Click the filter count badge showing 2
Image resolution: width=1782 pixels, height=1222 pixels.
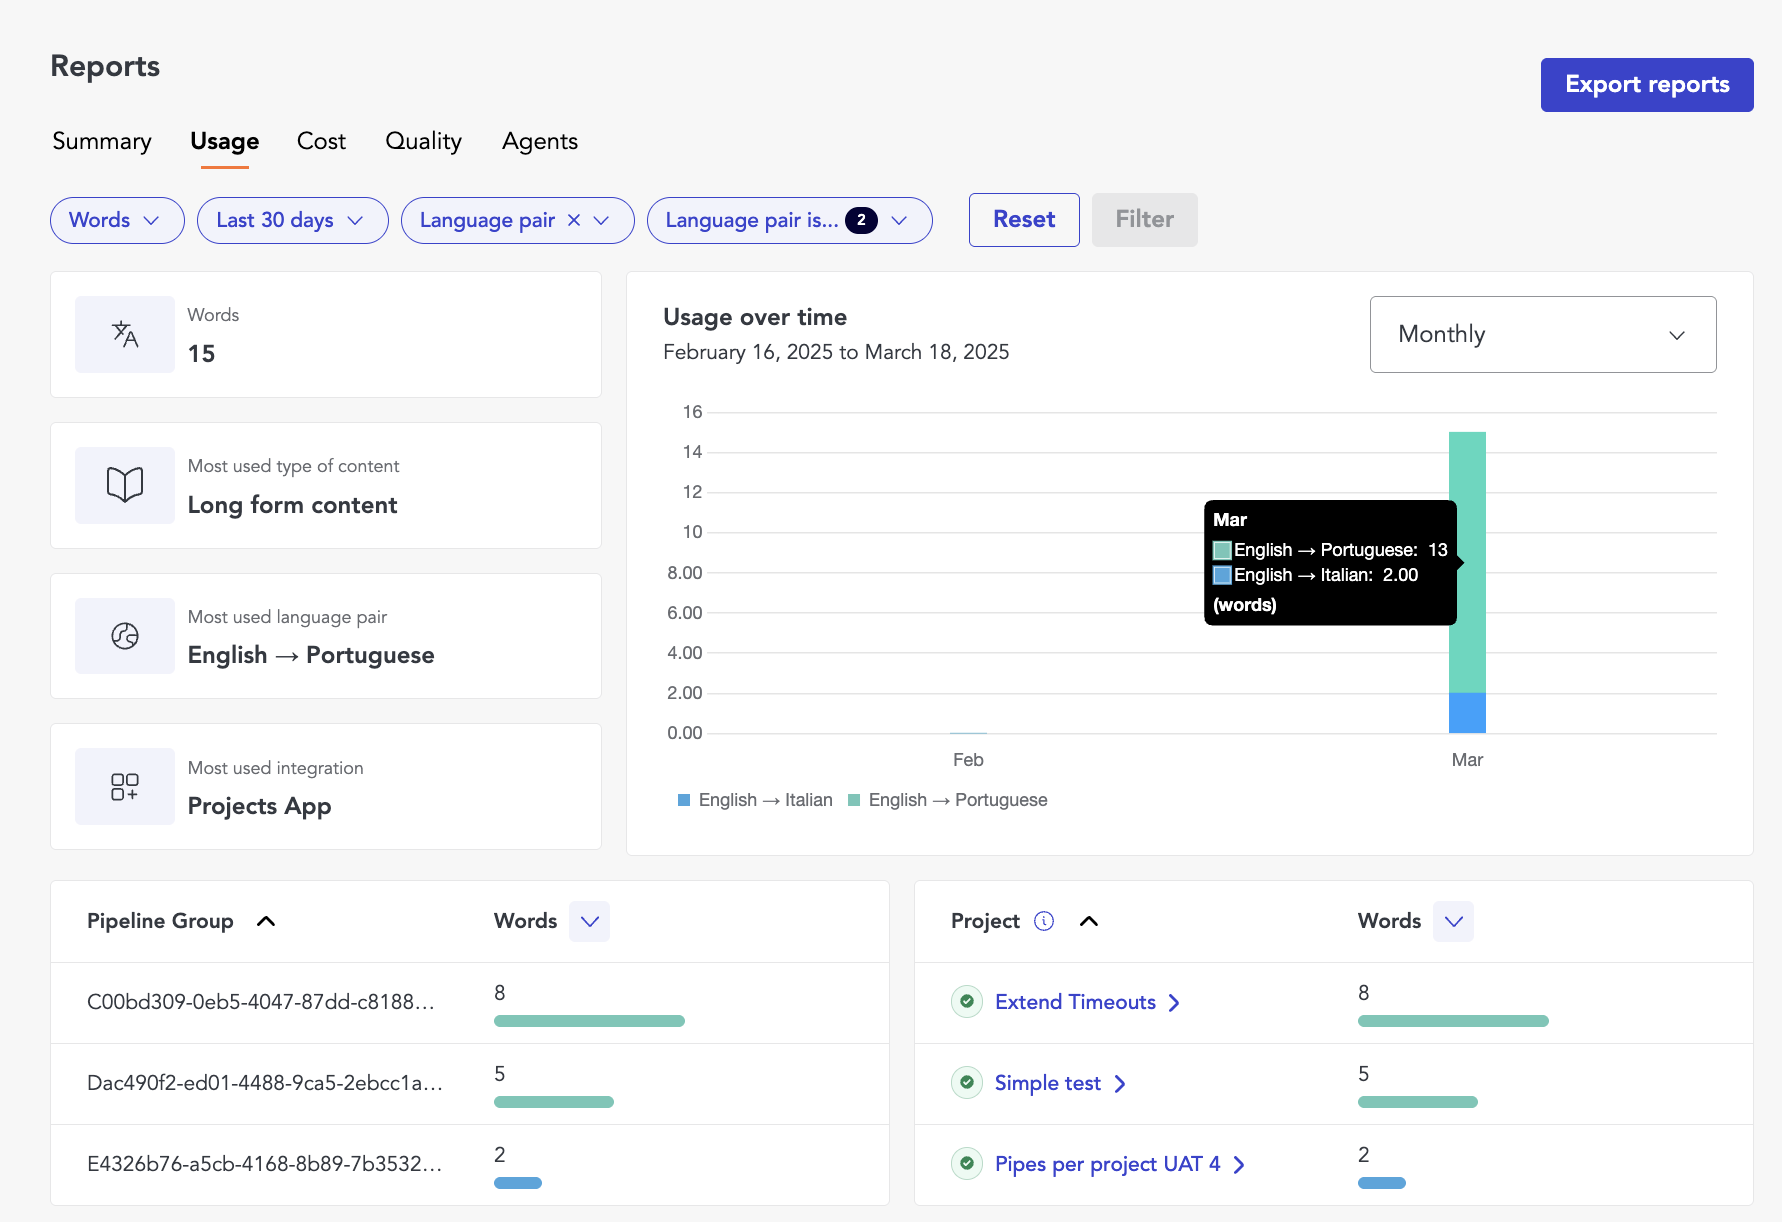861,220
